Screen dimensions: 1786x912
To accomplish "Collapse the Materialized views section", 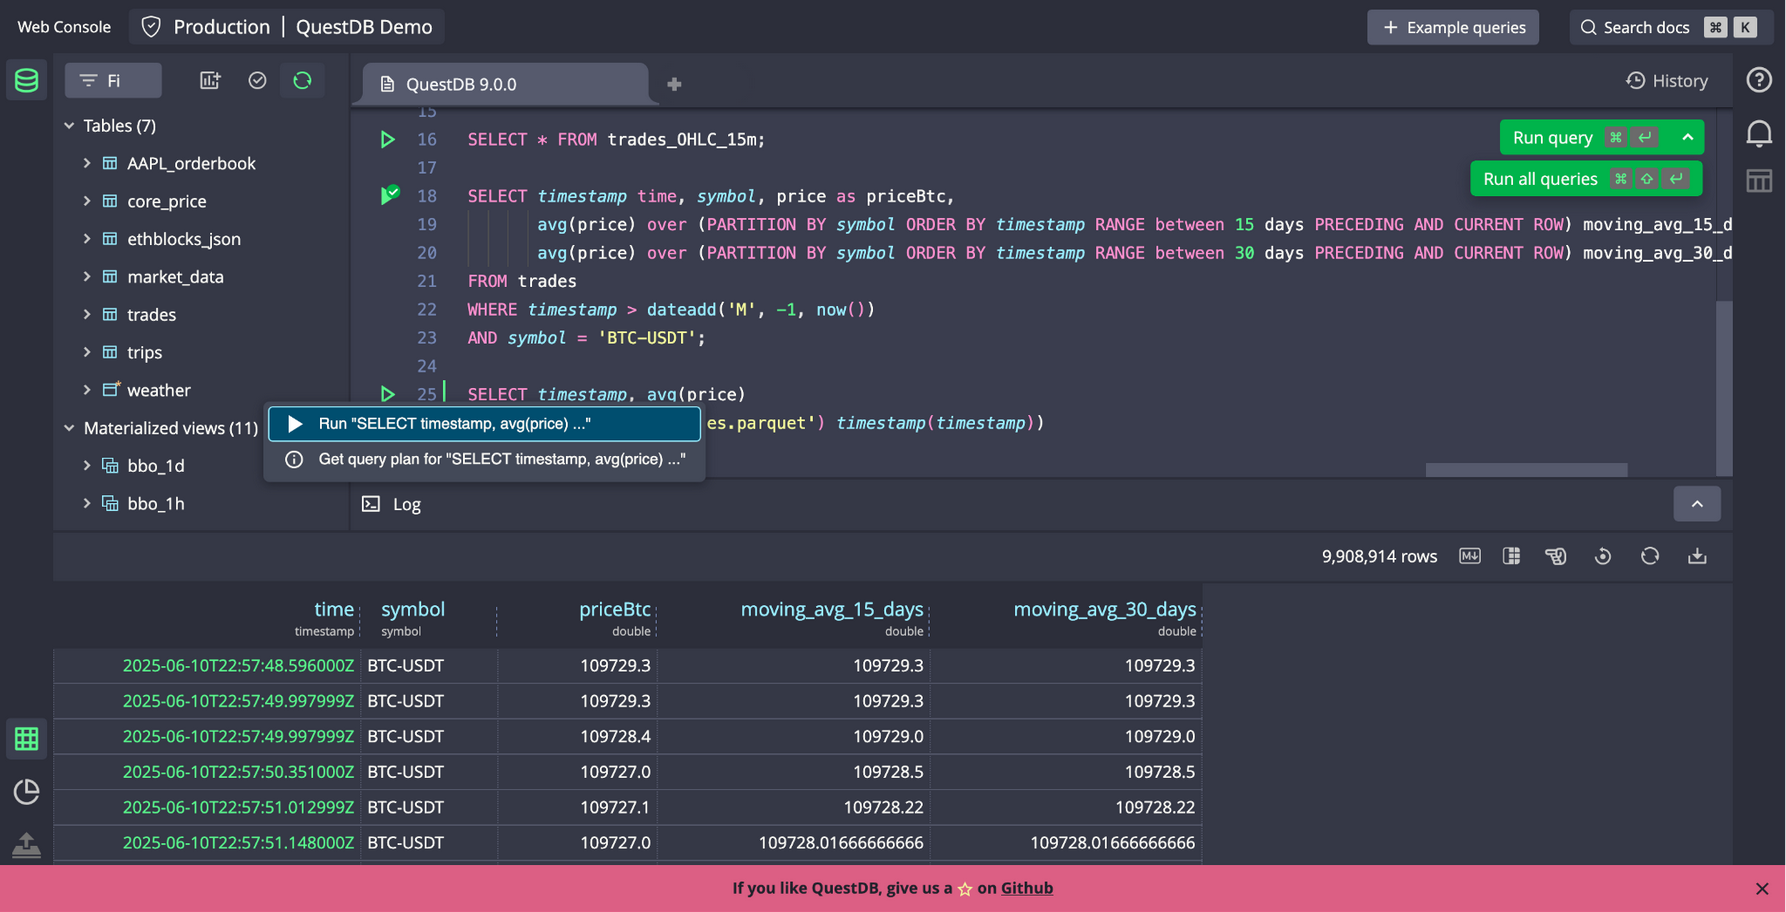I will [69, 428].
